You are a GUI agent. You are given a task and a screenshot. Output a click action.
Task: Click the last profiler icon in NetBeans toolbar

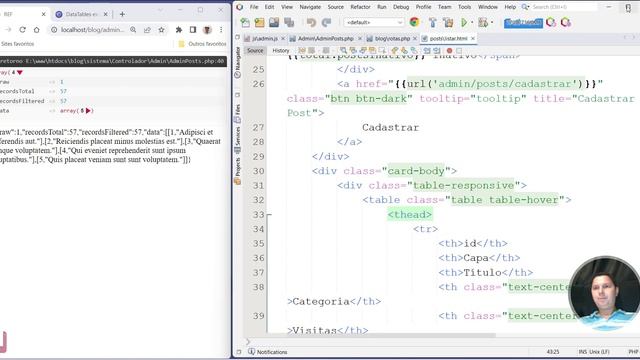[x=566, y=22]
